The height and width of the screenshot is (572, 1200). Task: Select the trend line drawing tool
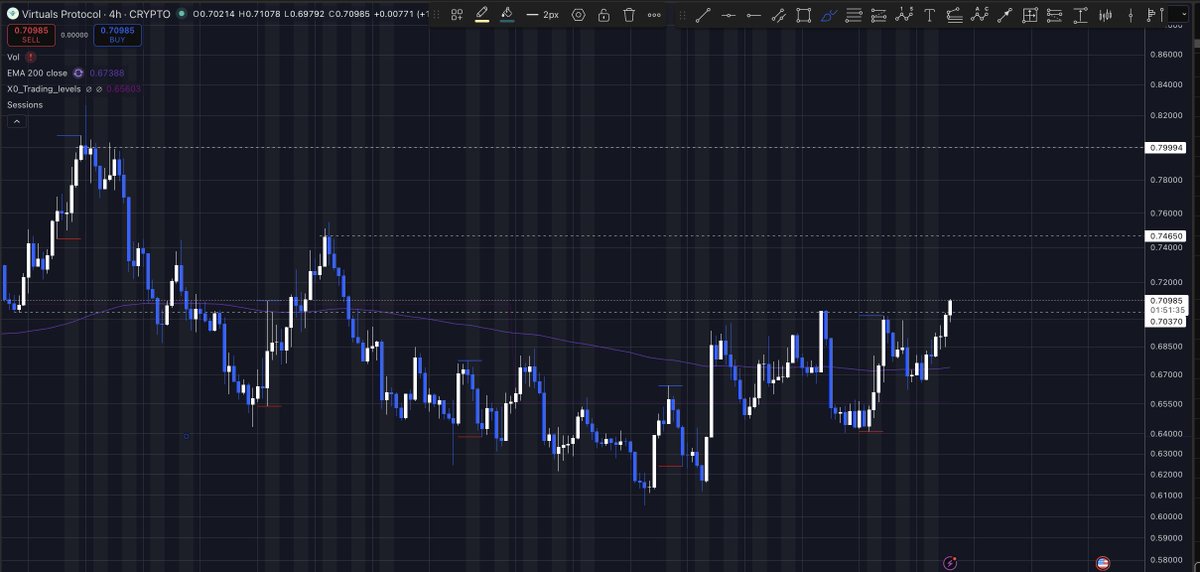(x=703, y=15)
